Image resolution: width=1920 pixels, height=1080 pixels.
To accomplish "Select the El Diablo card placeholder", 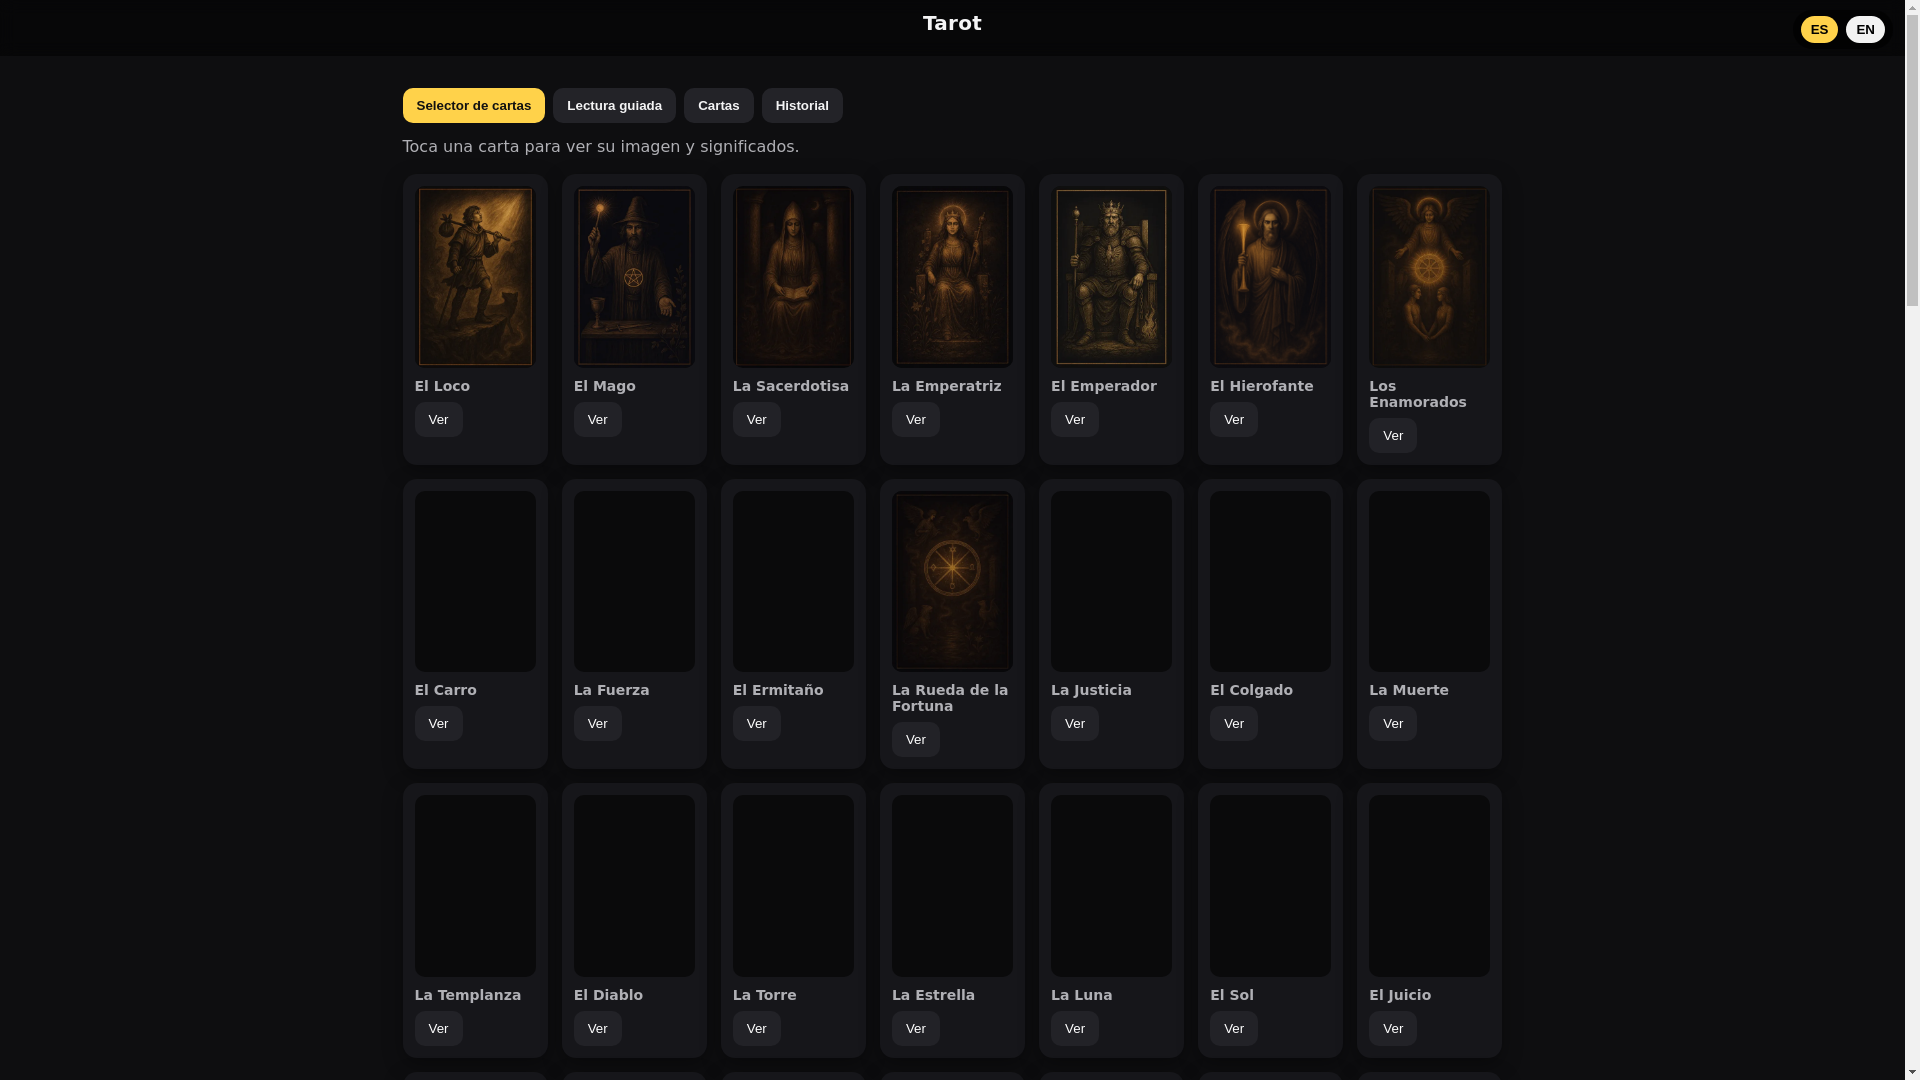I will pyautogui.click(x=633, y=886).
